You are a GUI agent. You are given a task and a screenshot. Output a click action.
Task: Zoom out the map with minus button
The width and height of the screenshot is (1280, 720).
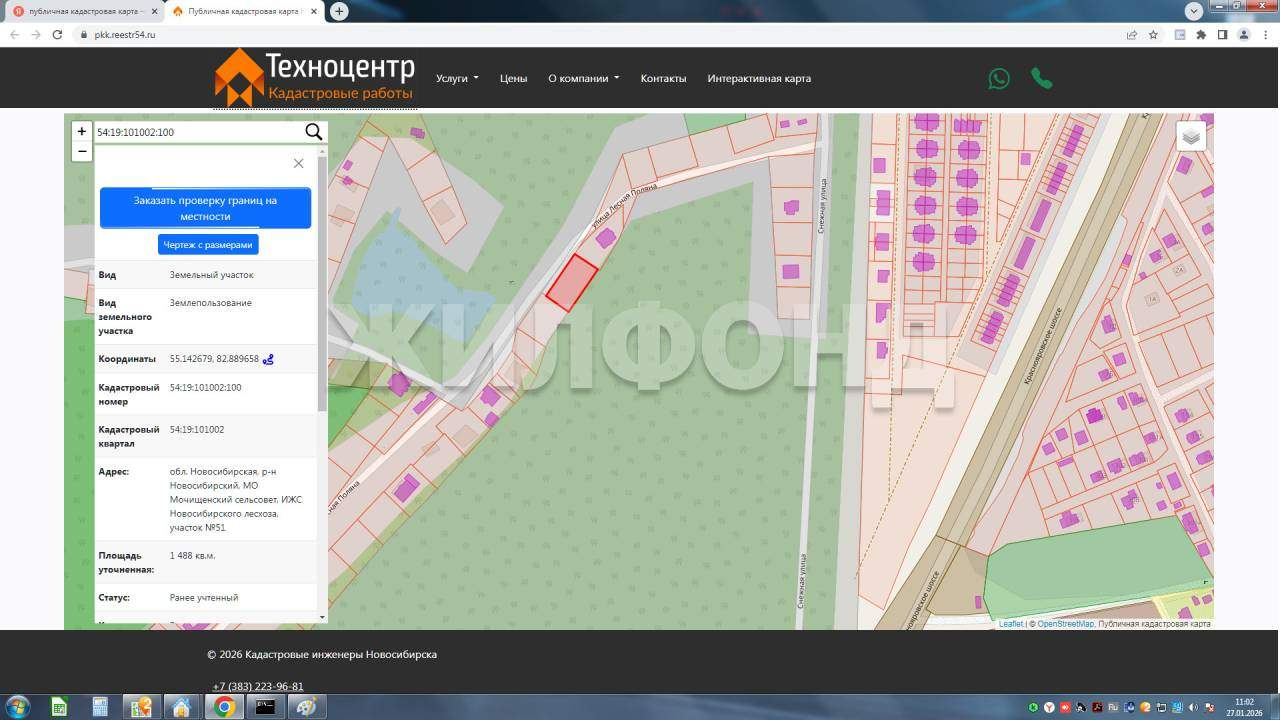click(82, 152)
